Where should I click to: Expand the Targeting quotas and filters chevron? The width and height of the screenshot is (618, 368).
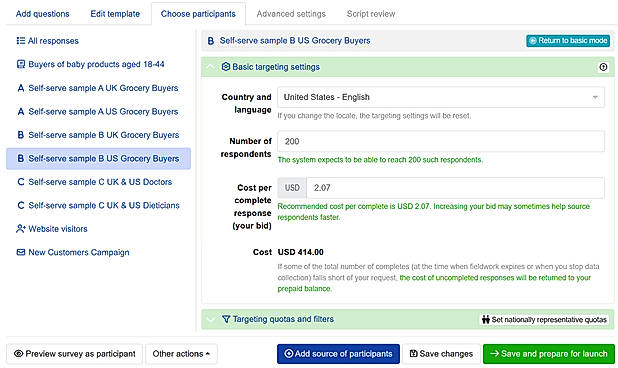pos(210,319)
